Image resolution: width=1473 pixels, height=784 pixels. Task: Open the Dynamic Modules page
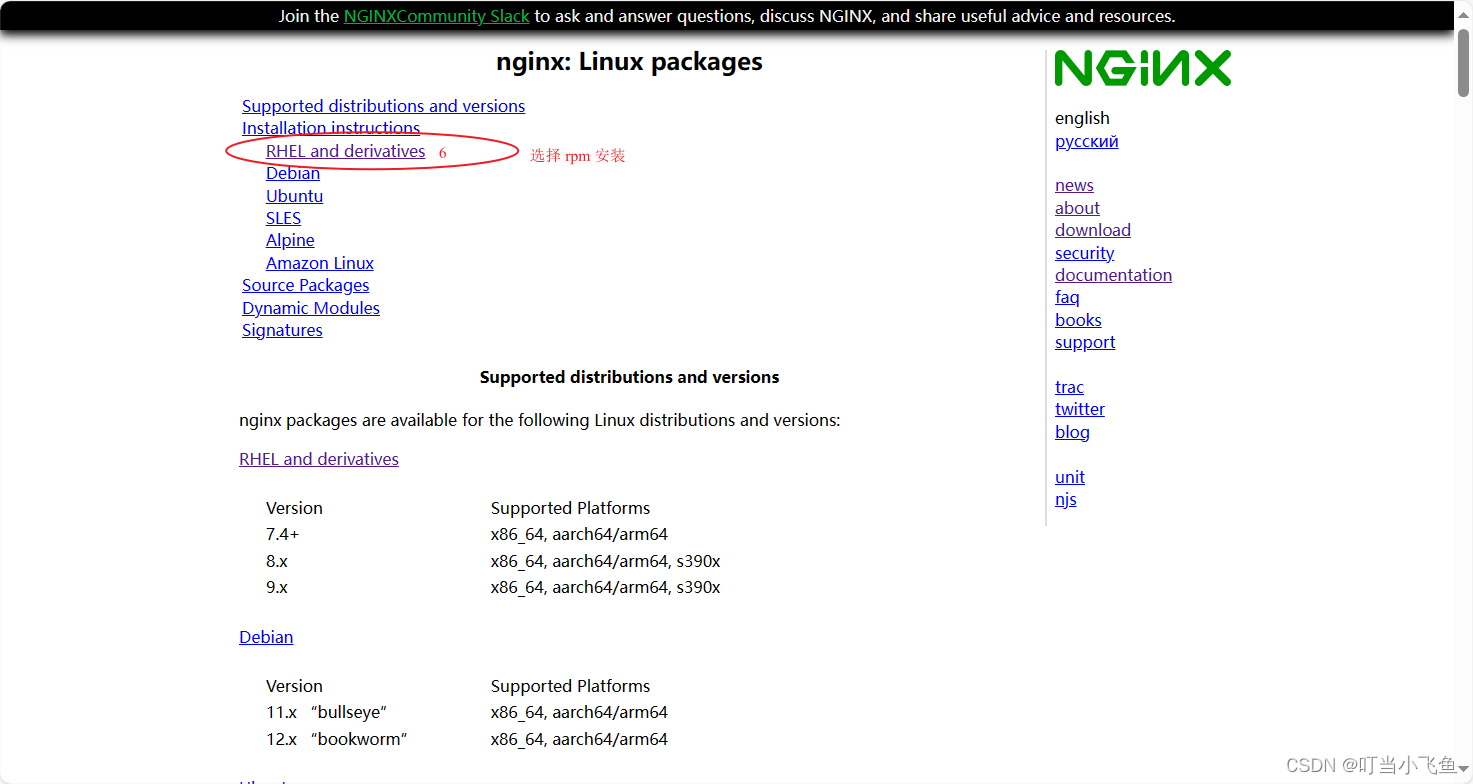point(310,308)
